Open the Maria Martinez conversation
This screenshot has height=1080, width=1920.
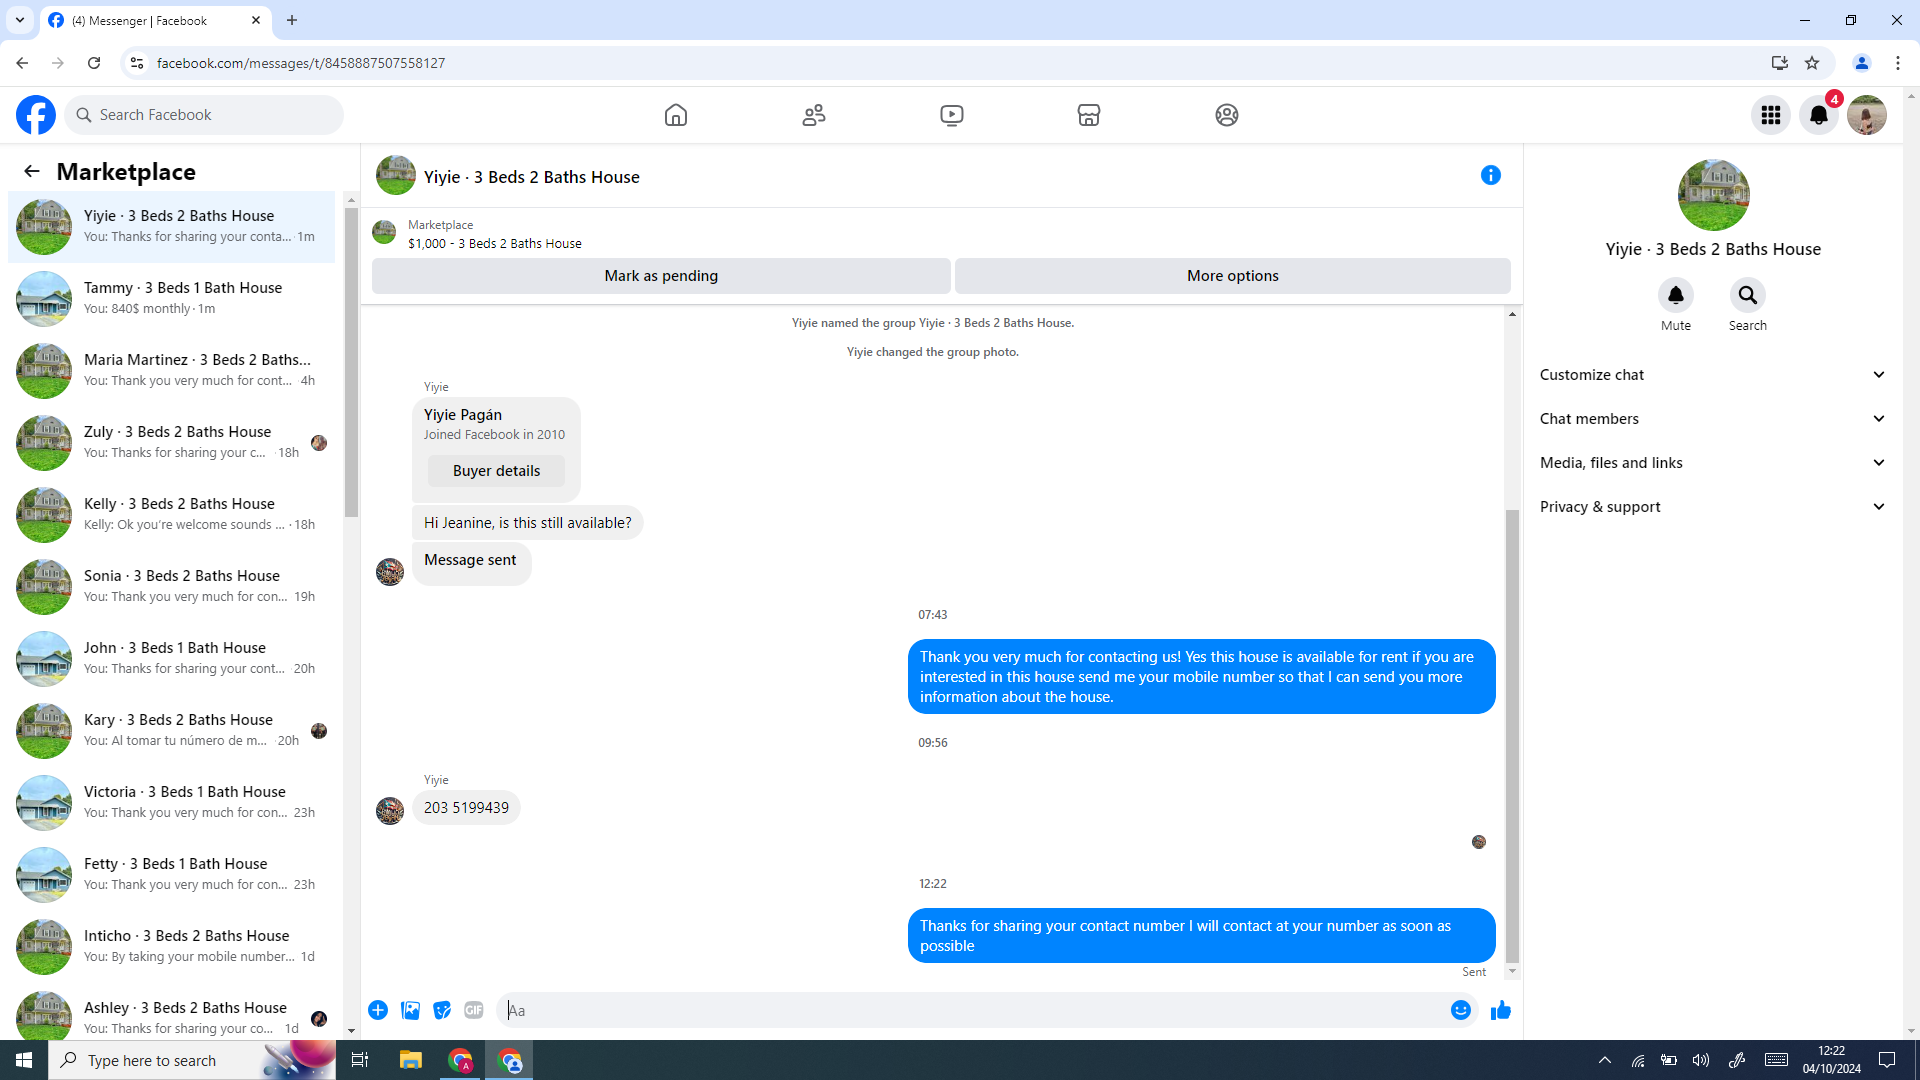(172, 371)
